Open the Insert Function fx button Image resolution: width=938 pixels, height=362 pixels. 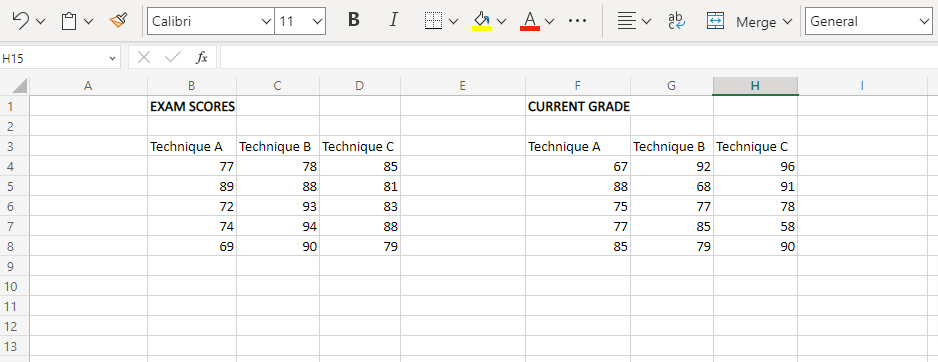click(202, 57)
